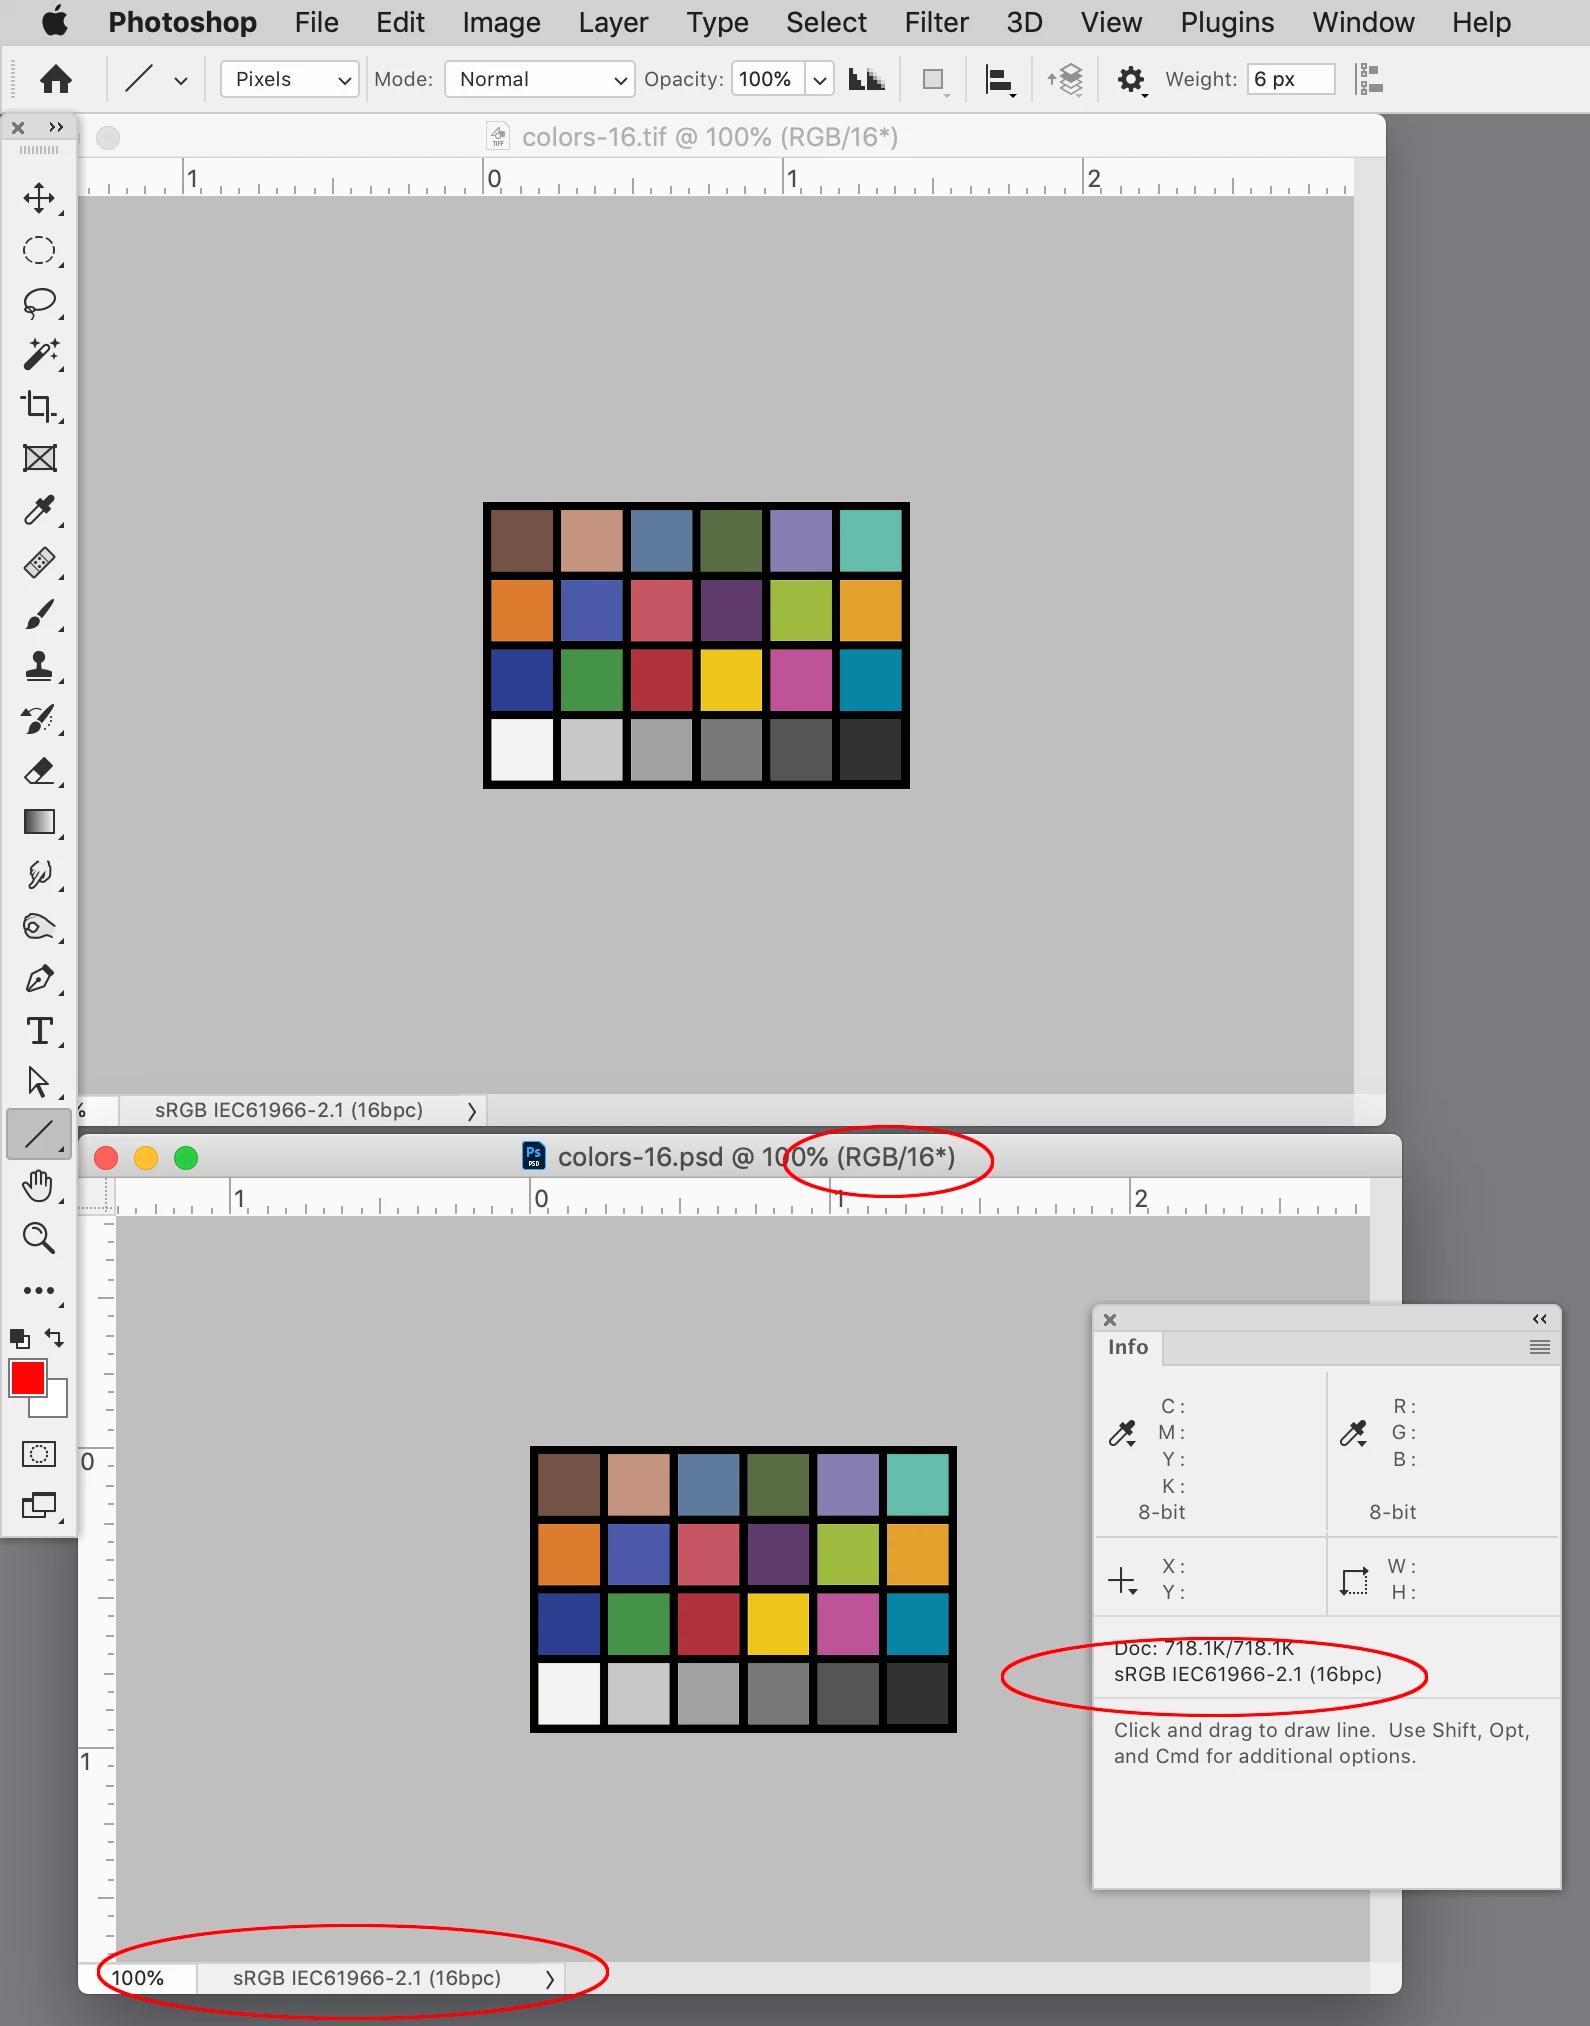Click the Opacity 100% input field
The image size is (1590, 2026).
pos(768,79)
